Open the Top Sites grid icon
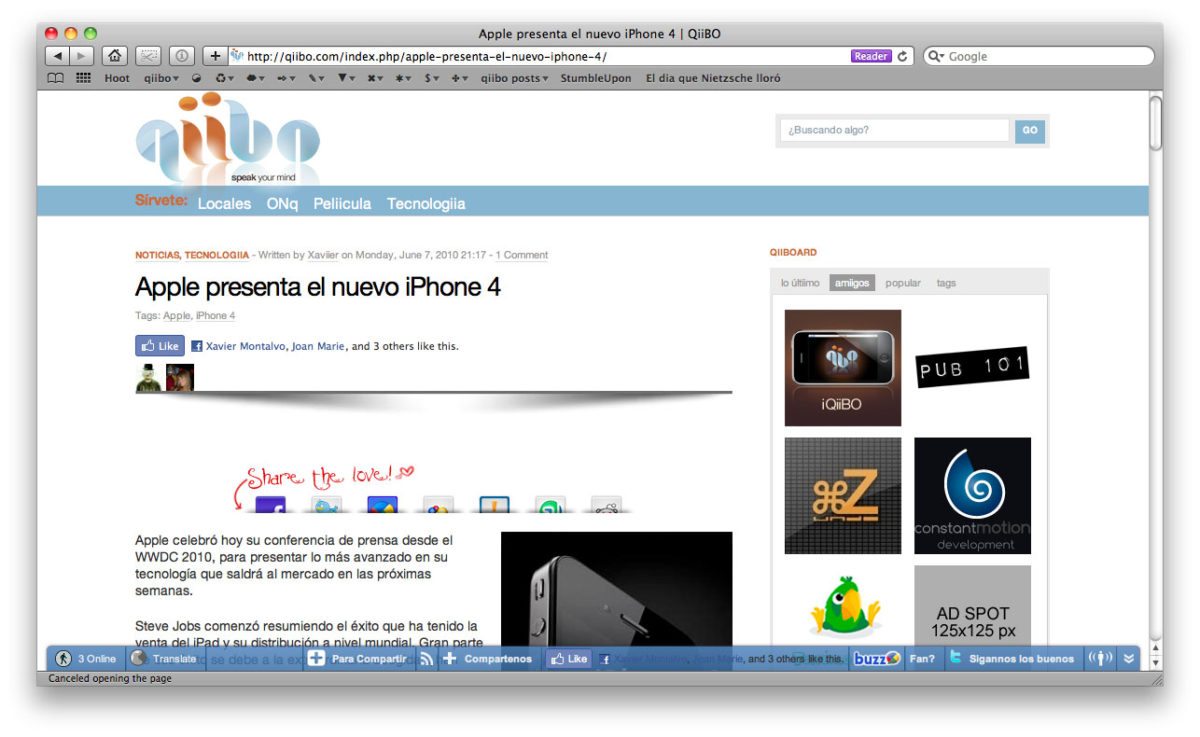 [84, 78]
